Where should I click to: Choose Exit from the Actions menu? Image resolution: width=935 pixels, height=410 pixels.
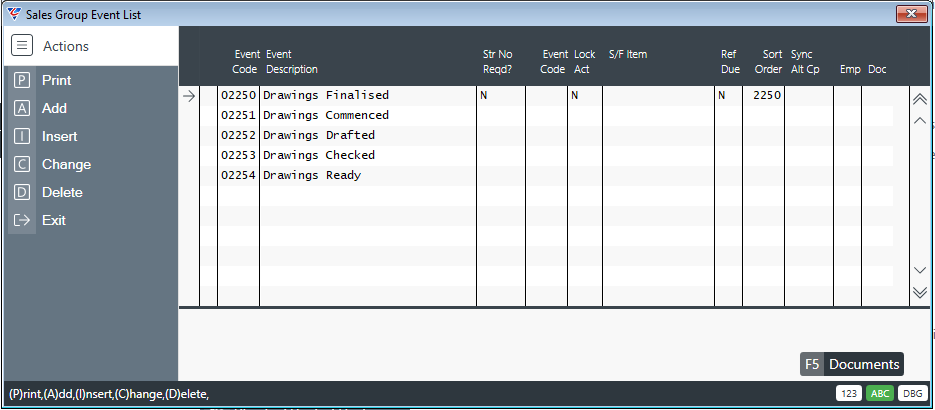tap(54, 220)
